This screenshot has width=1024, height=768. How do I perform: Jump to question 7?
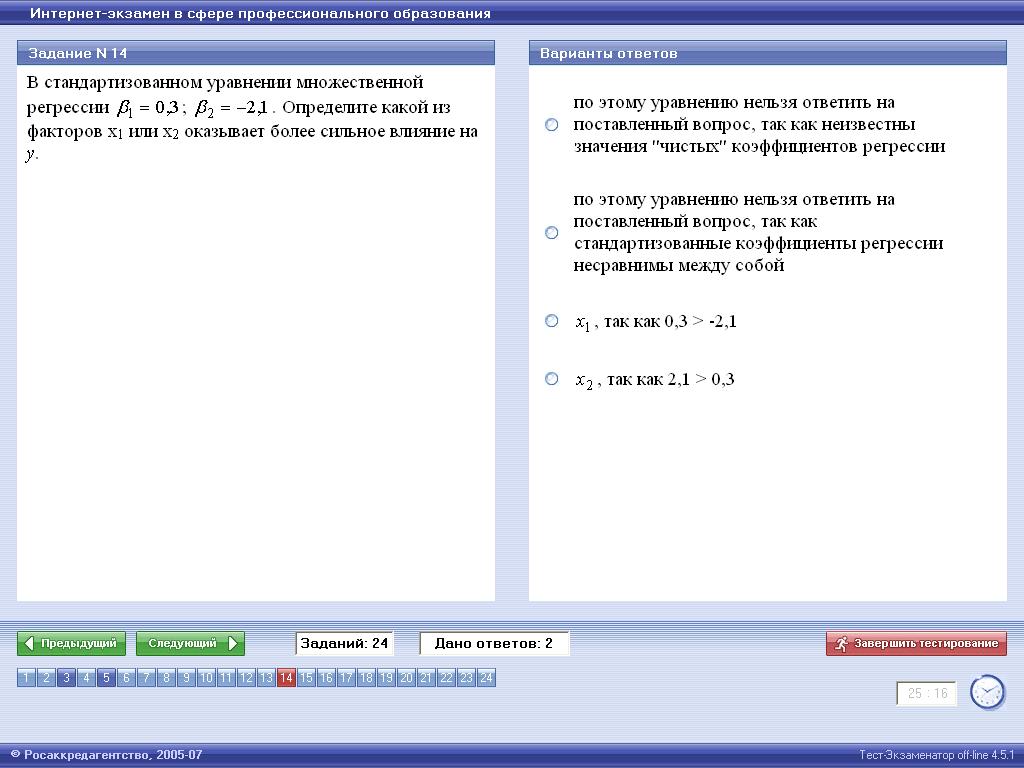(146, 678)
